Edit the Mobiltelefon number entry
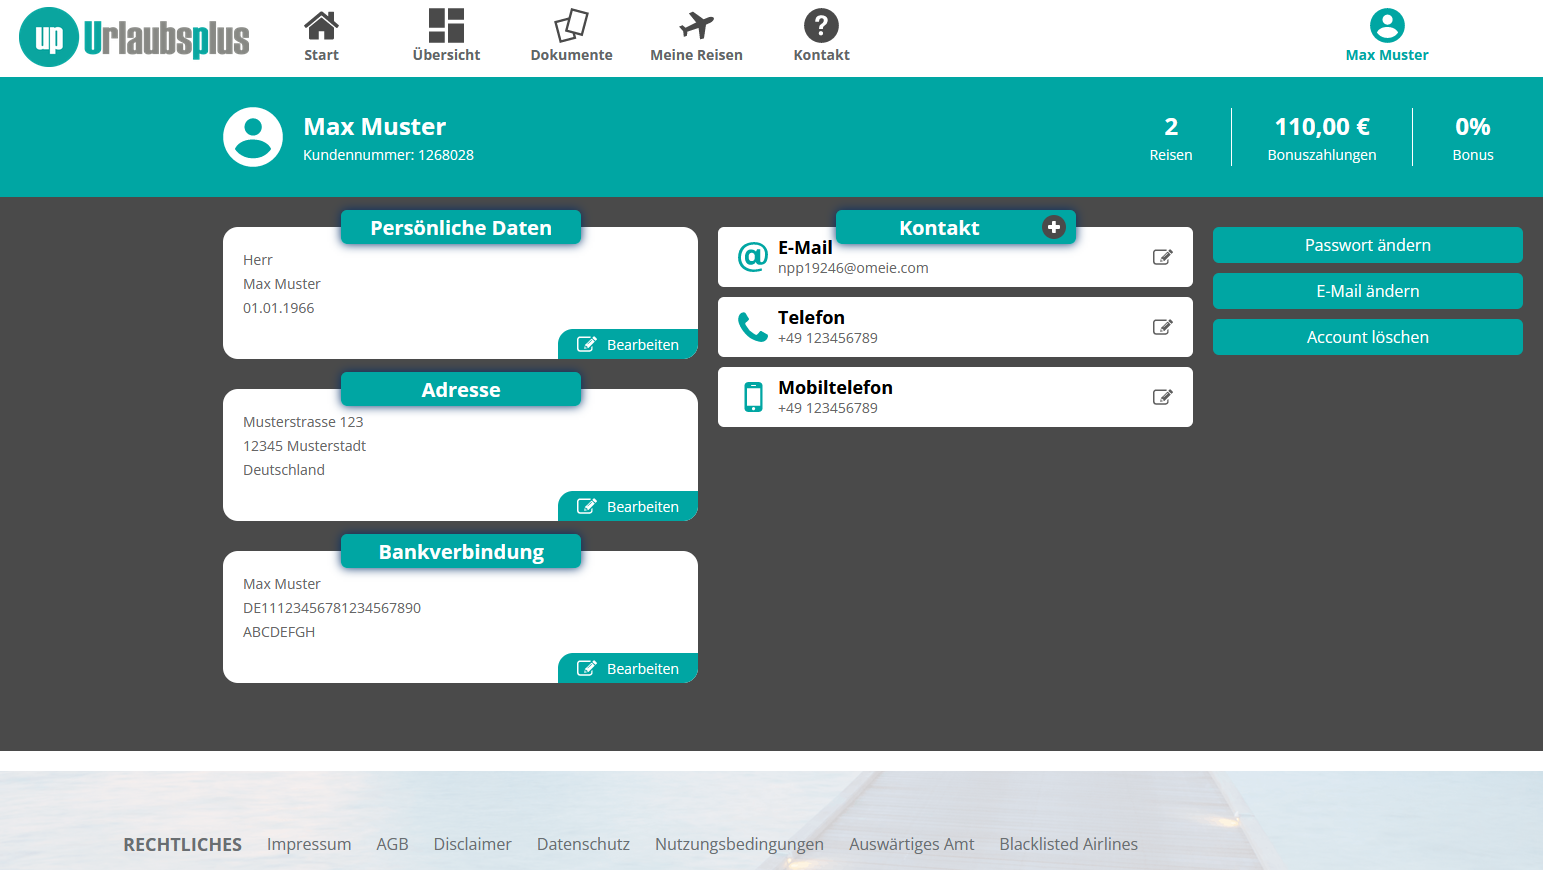 point(1162,397)
